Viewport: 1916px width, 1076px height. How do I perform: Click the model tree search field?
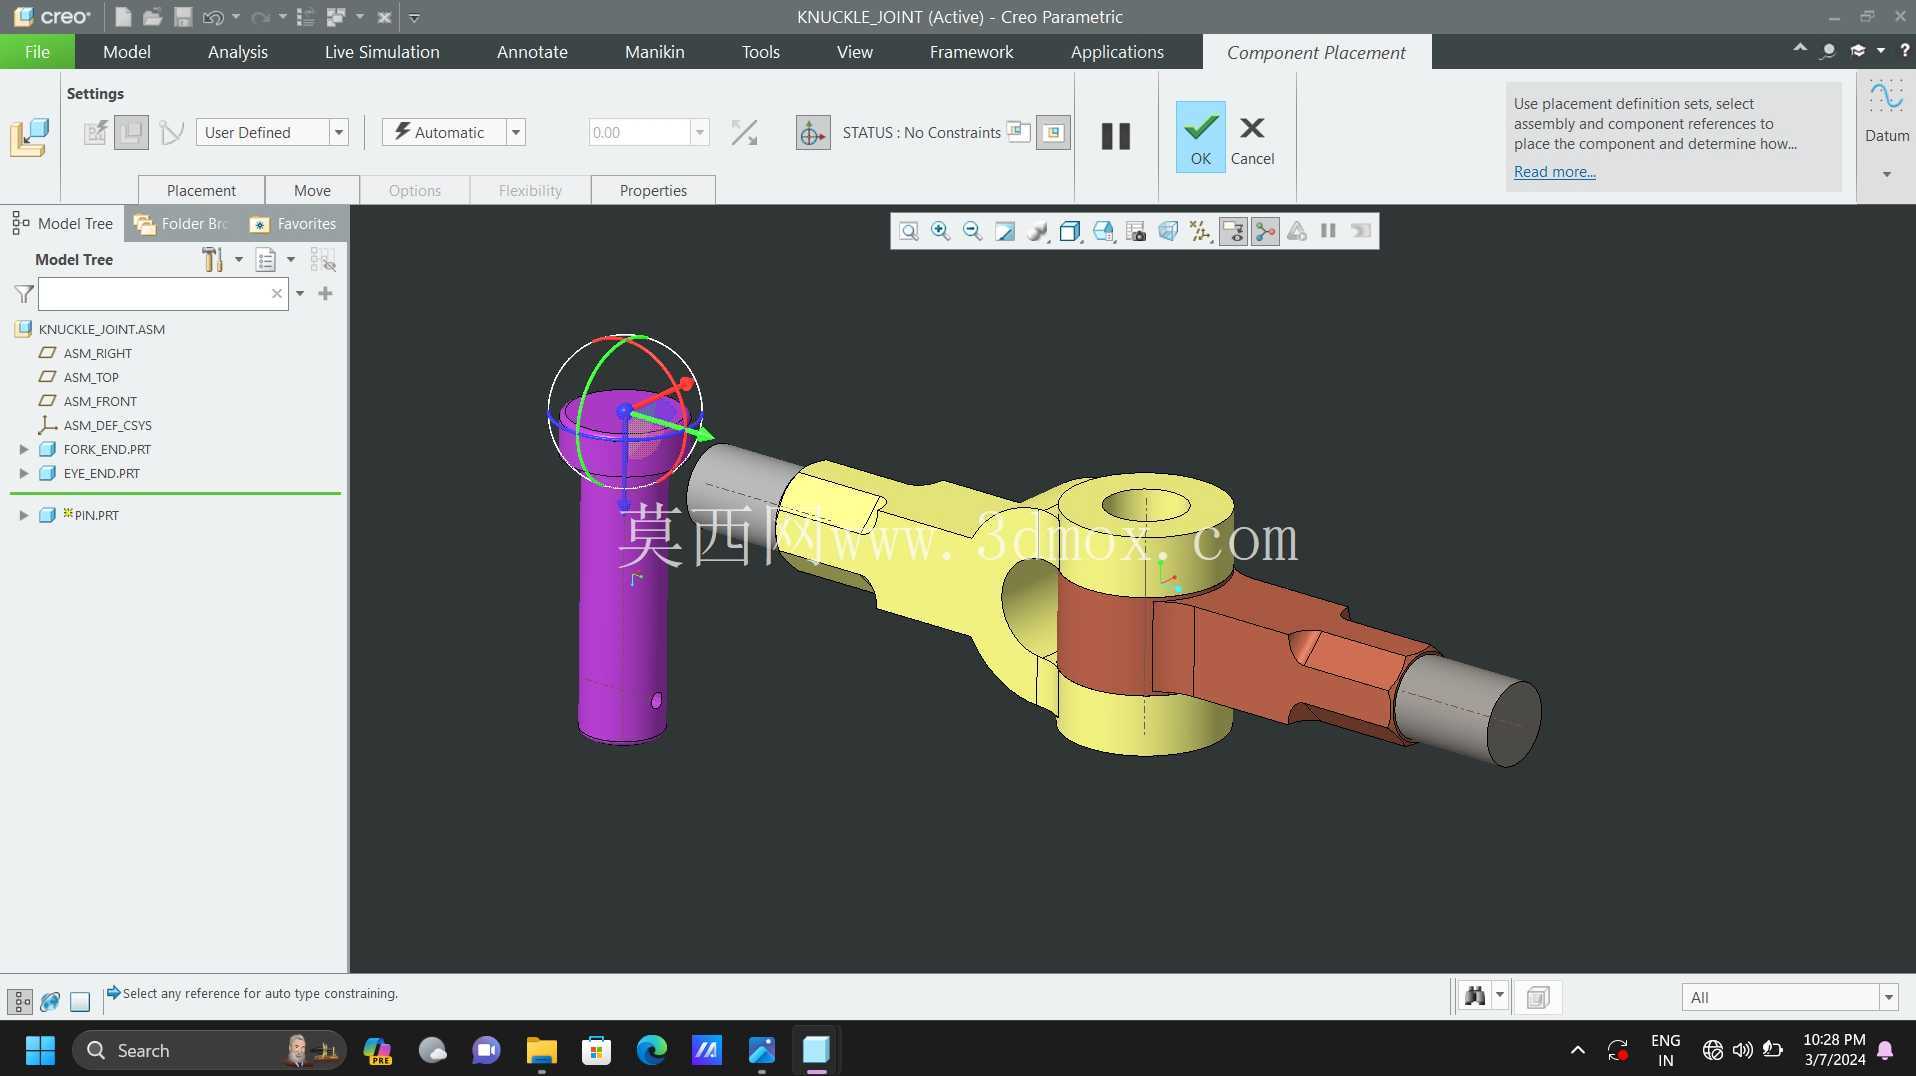(163, 294)
